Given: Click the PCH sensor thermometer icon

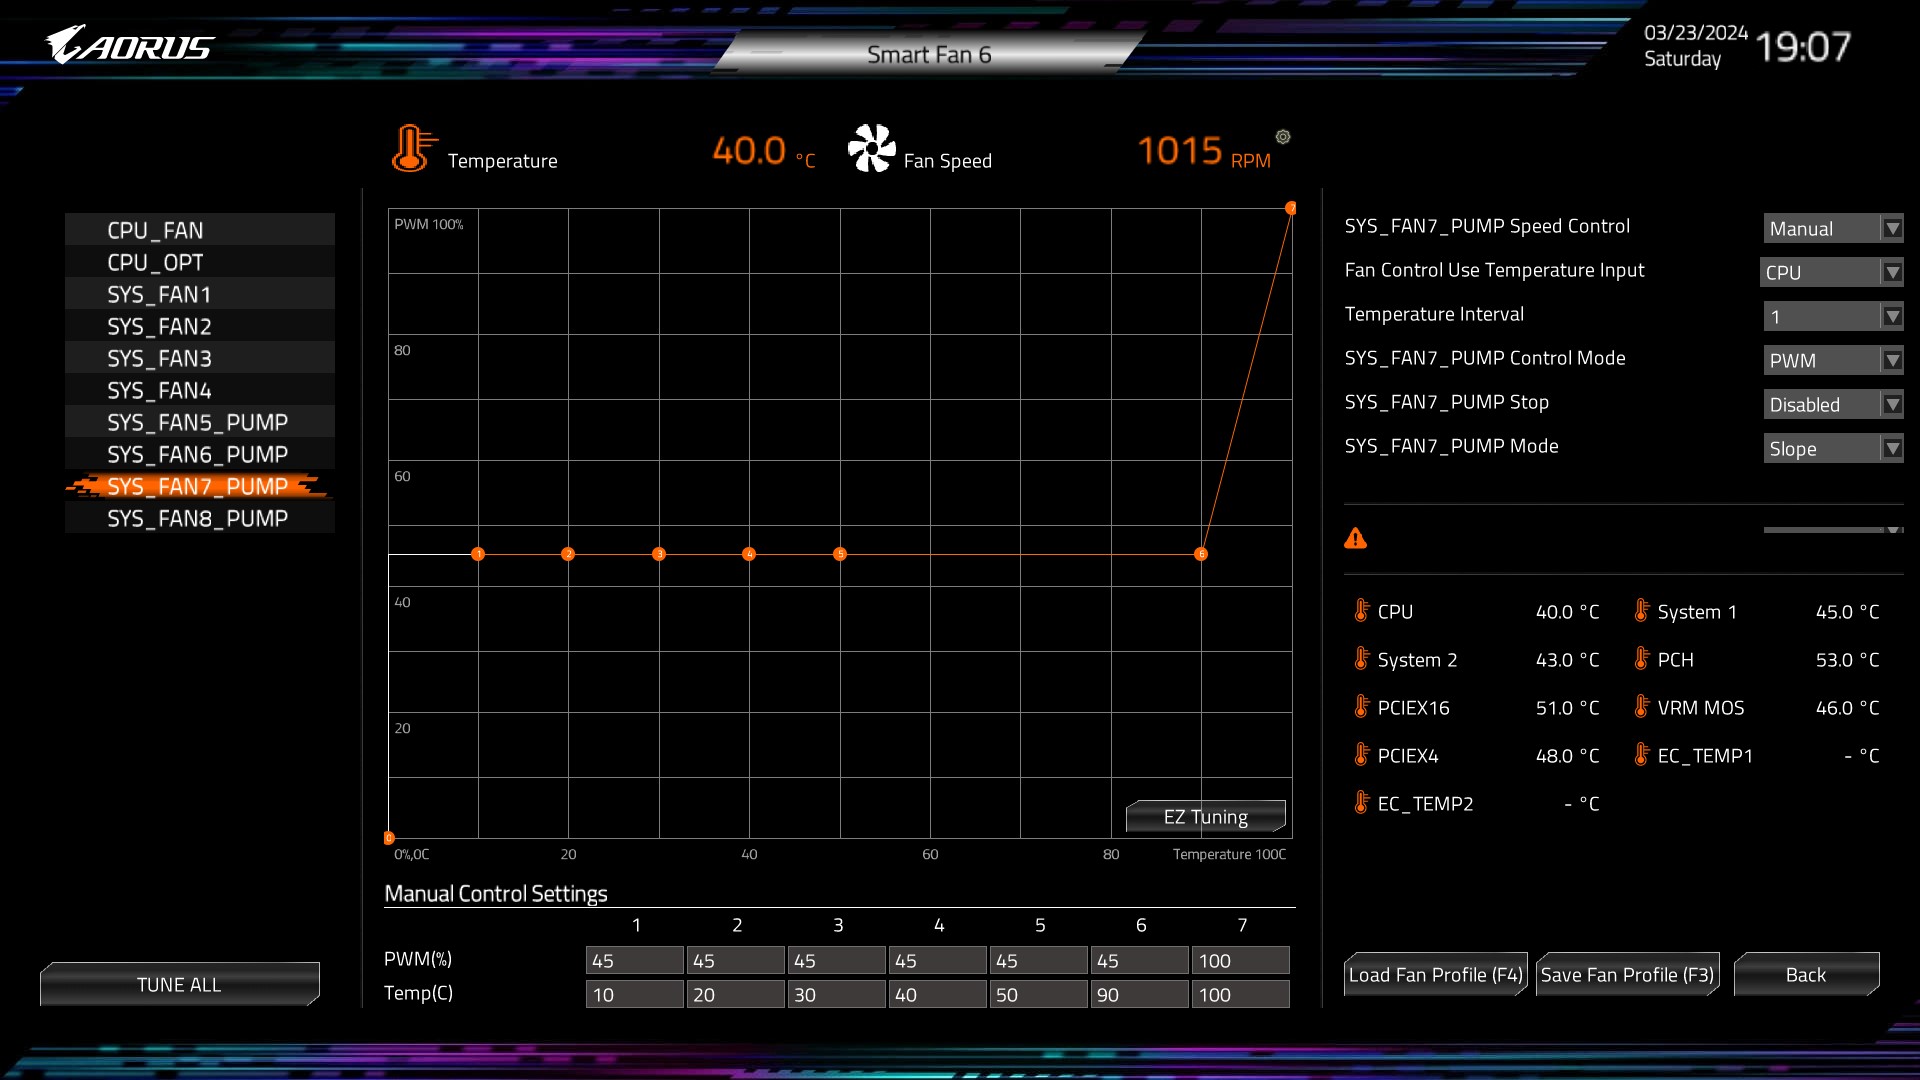Looking at the screenshot, I should pyautogui.click(x=1641, y=659).
